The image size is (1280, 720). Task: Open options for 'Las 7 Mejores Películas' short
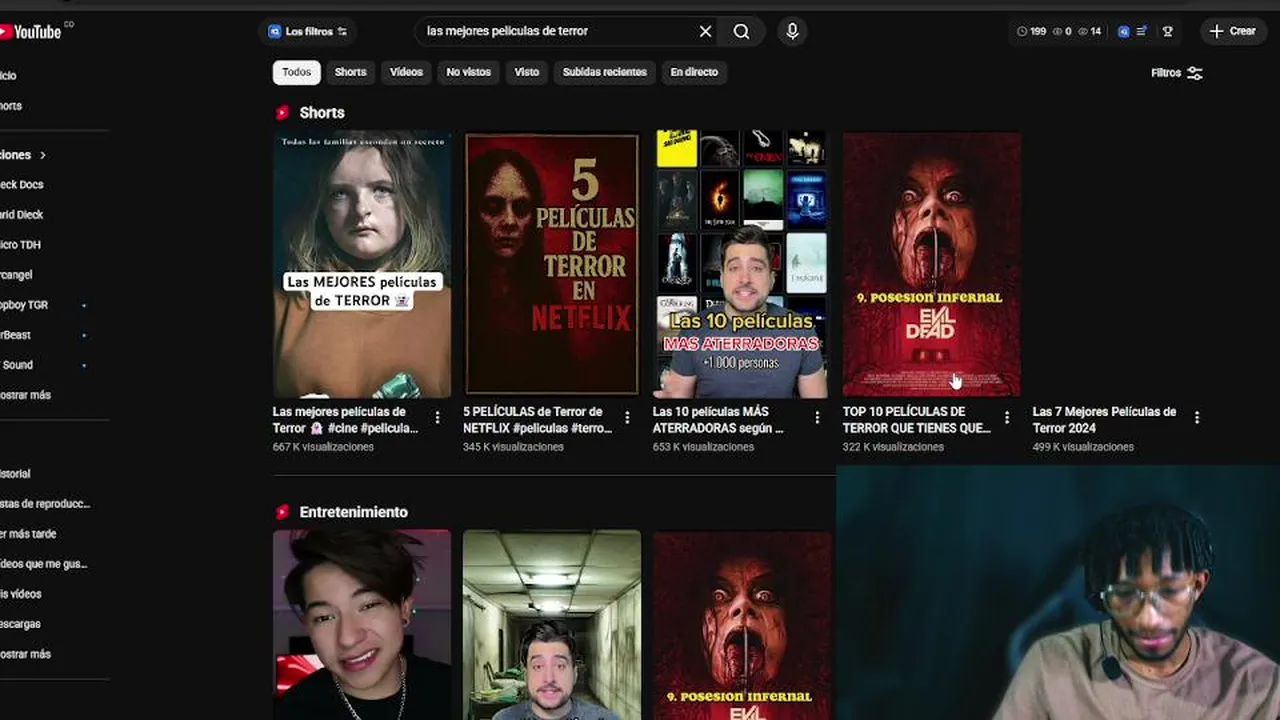(x=1197, y=417)
